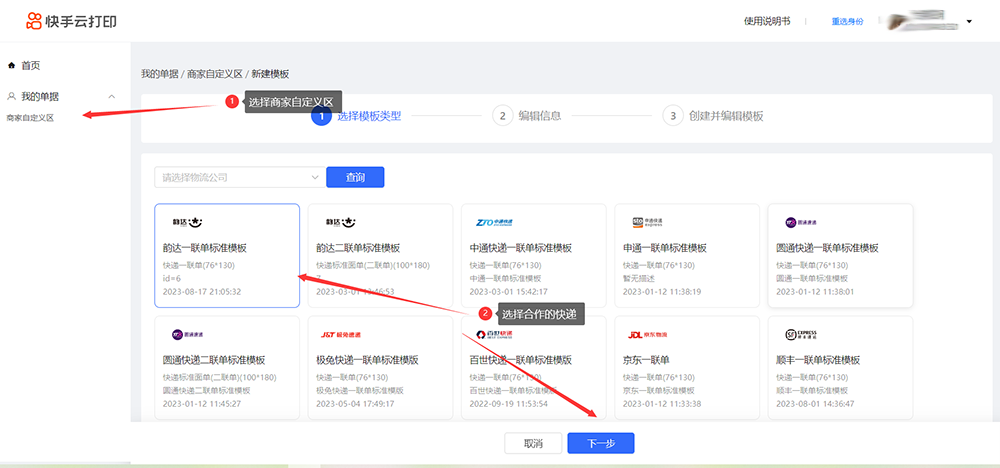Click the step 3 number circle
The width and height of the screenshot is (1000, 468).
(673, 116)
